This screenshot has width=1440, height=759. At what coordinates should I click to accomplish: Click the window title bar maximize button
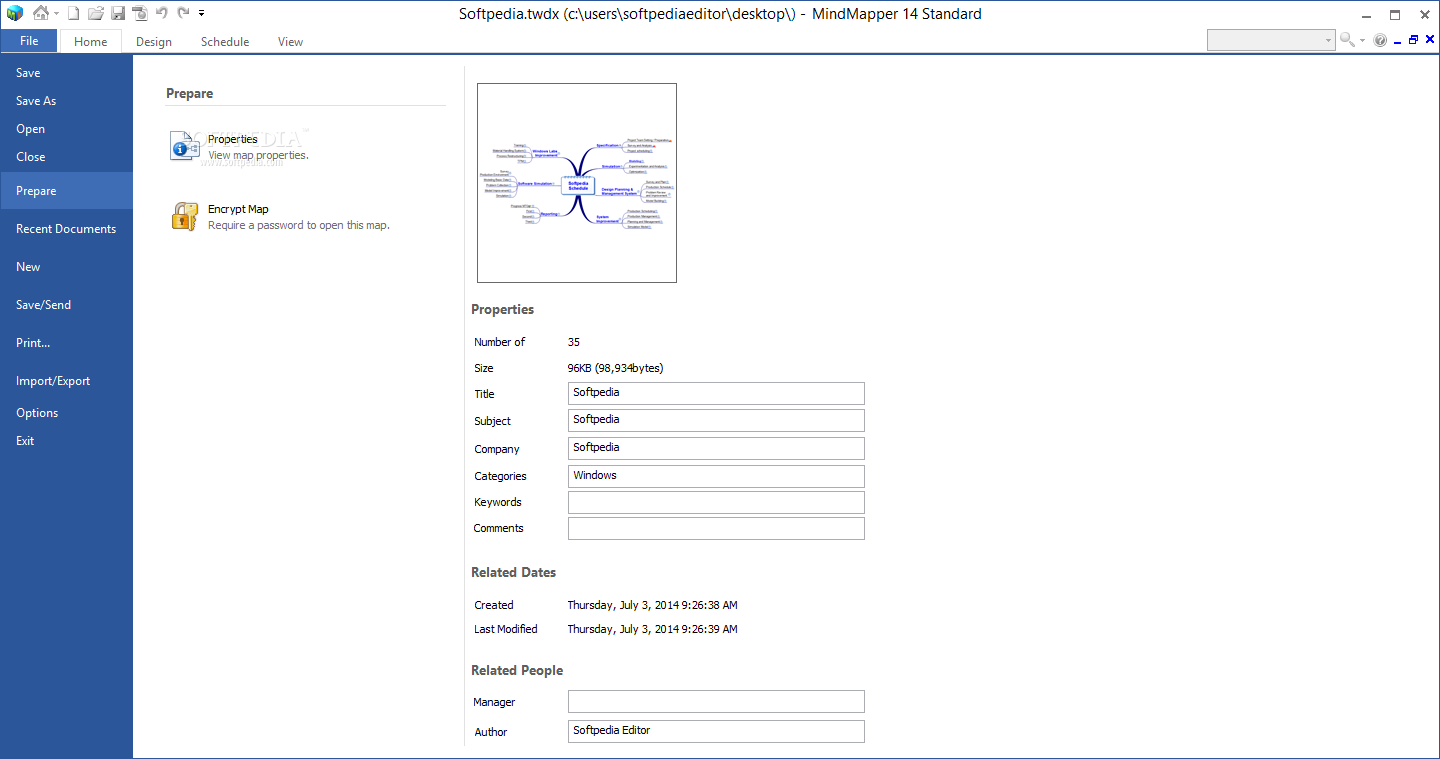[x=1395, y=14]
